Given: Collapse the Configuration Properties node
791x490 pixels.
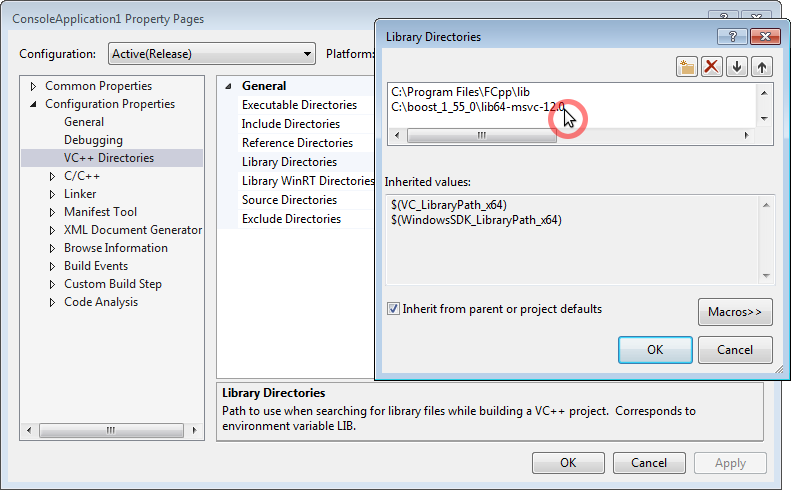Looking at the screenshot, I should pos(33,104).
